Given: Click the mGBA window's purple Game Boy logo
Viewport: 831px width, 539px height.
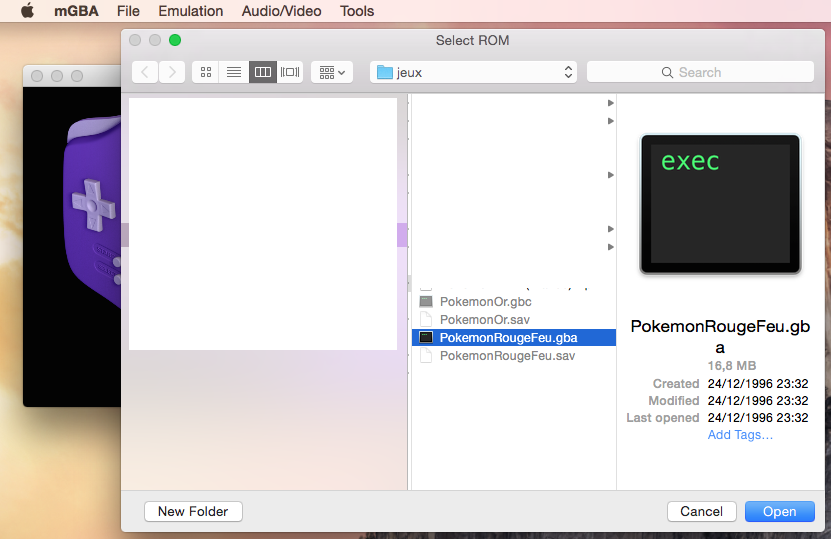Looking at the screenshot, I should coord(92,212).
